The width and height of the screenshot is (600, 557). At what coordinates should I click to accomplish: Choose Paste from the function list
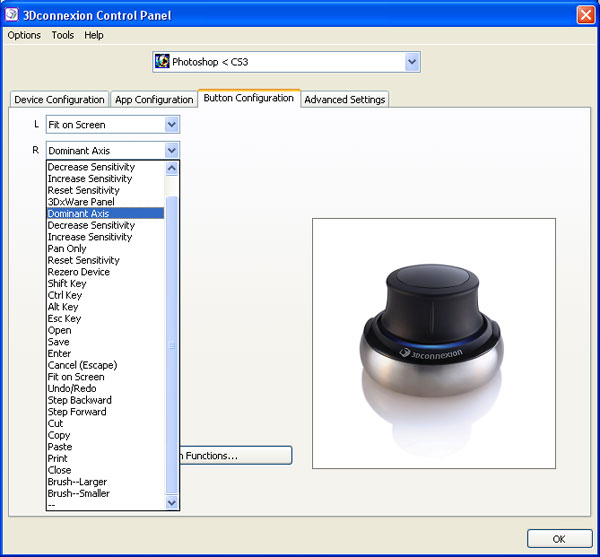tap(105, 447)
